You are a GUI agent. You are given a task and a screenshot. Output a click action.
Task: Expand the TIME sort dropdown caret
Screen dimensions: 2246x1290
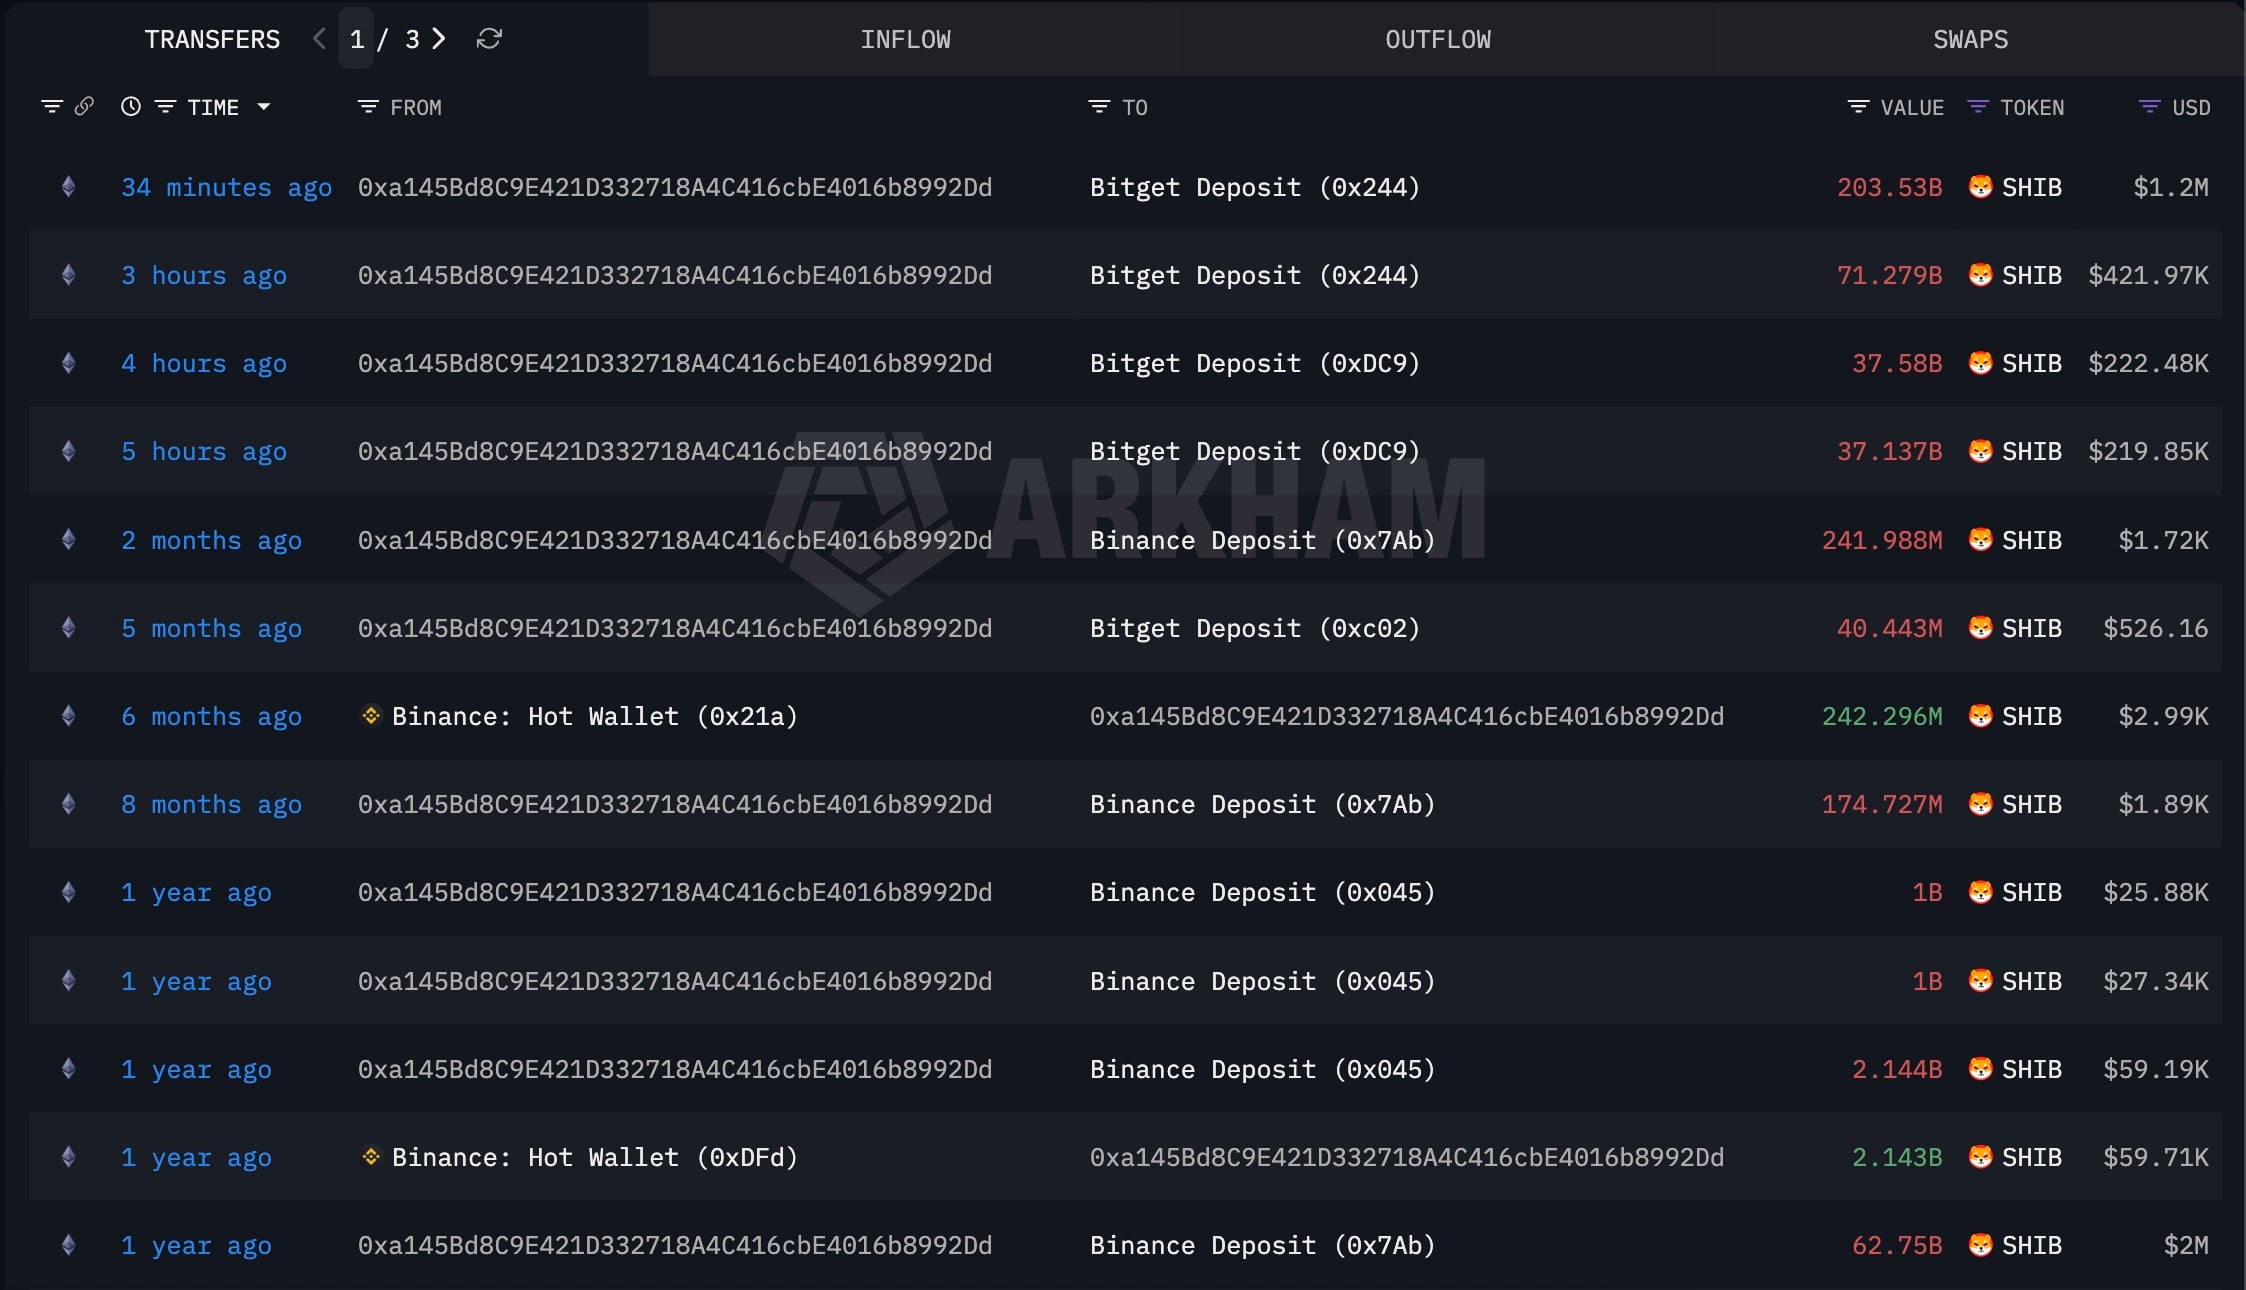(x=264, y=106)
